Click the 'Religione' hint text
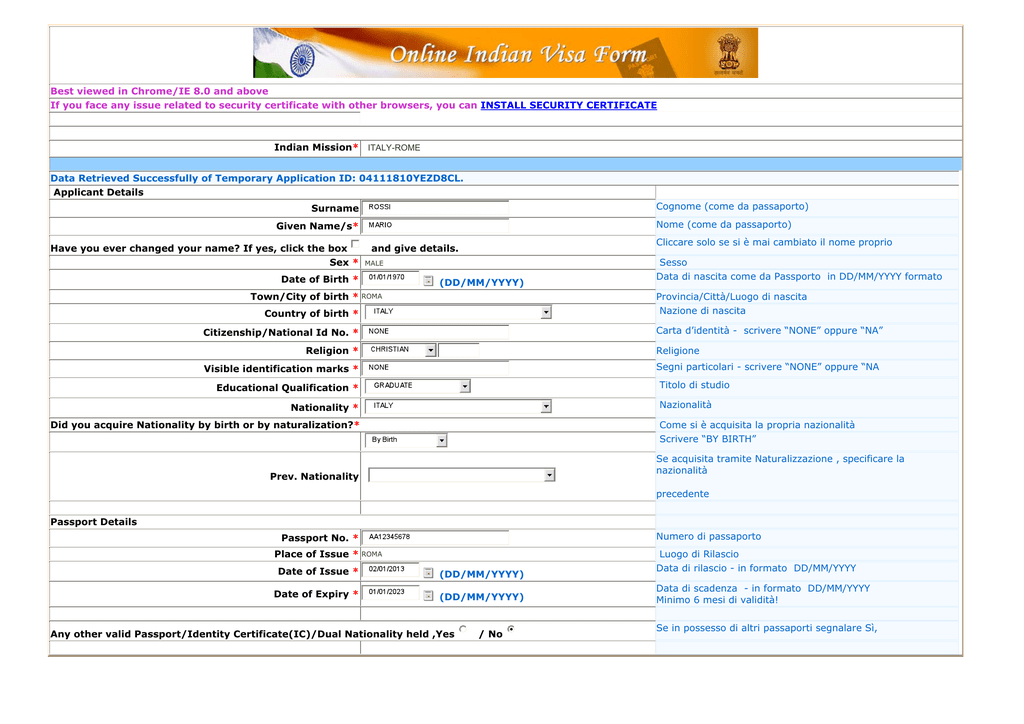 point(677,351)
